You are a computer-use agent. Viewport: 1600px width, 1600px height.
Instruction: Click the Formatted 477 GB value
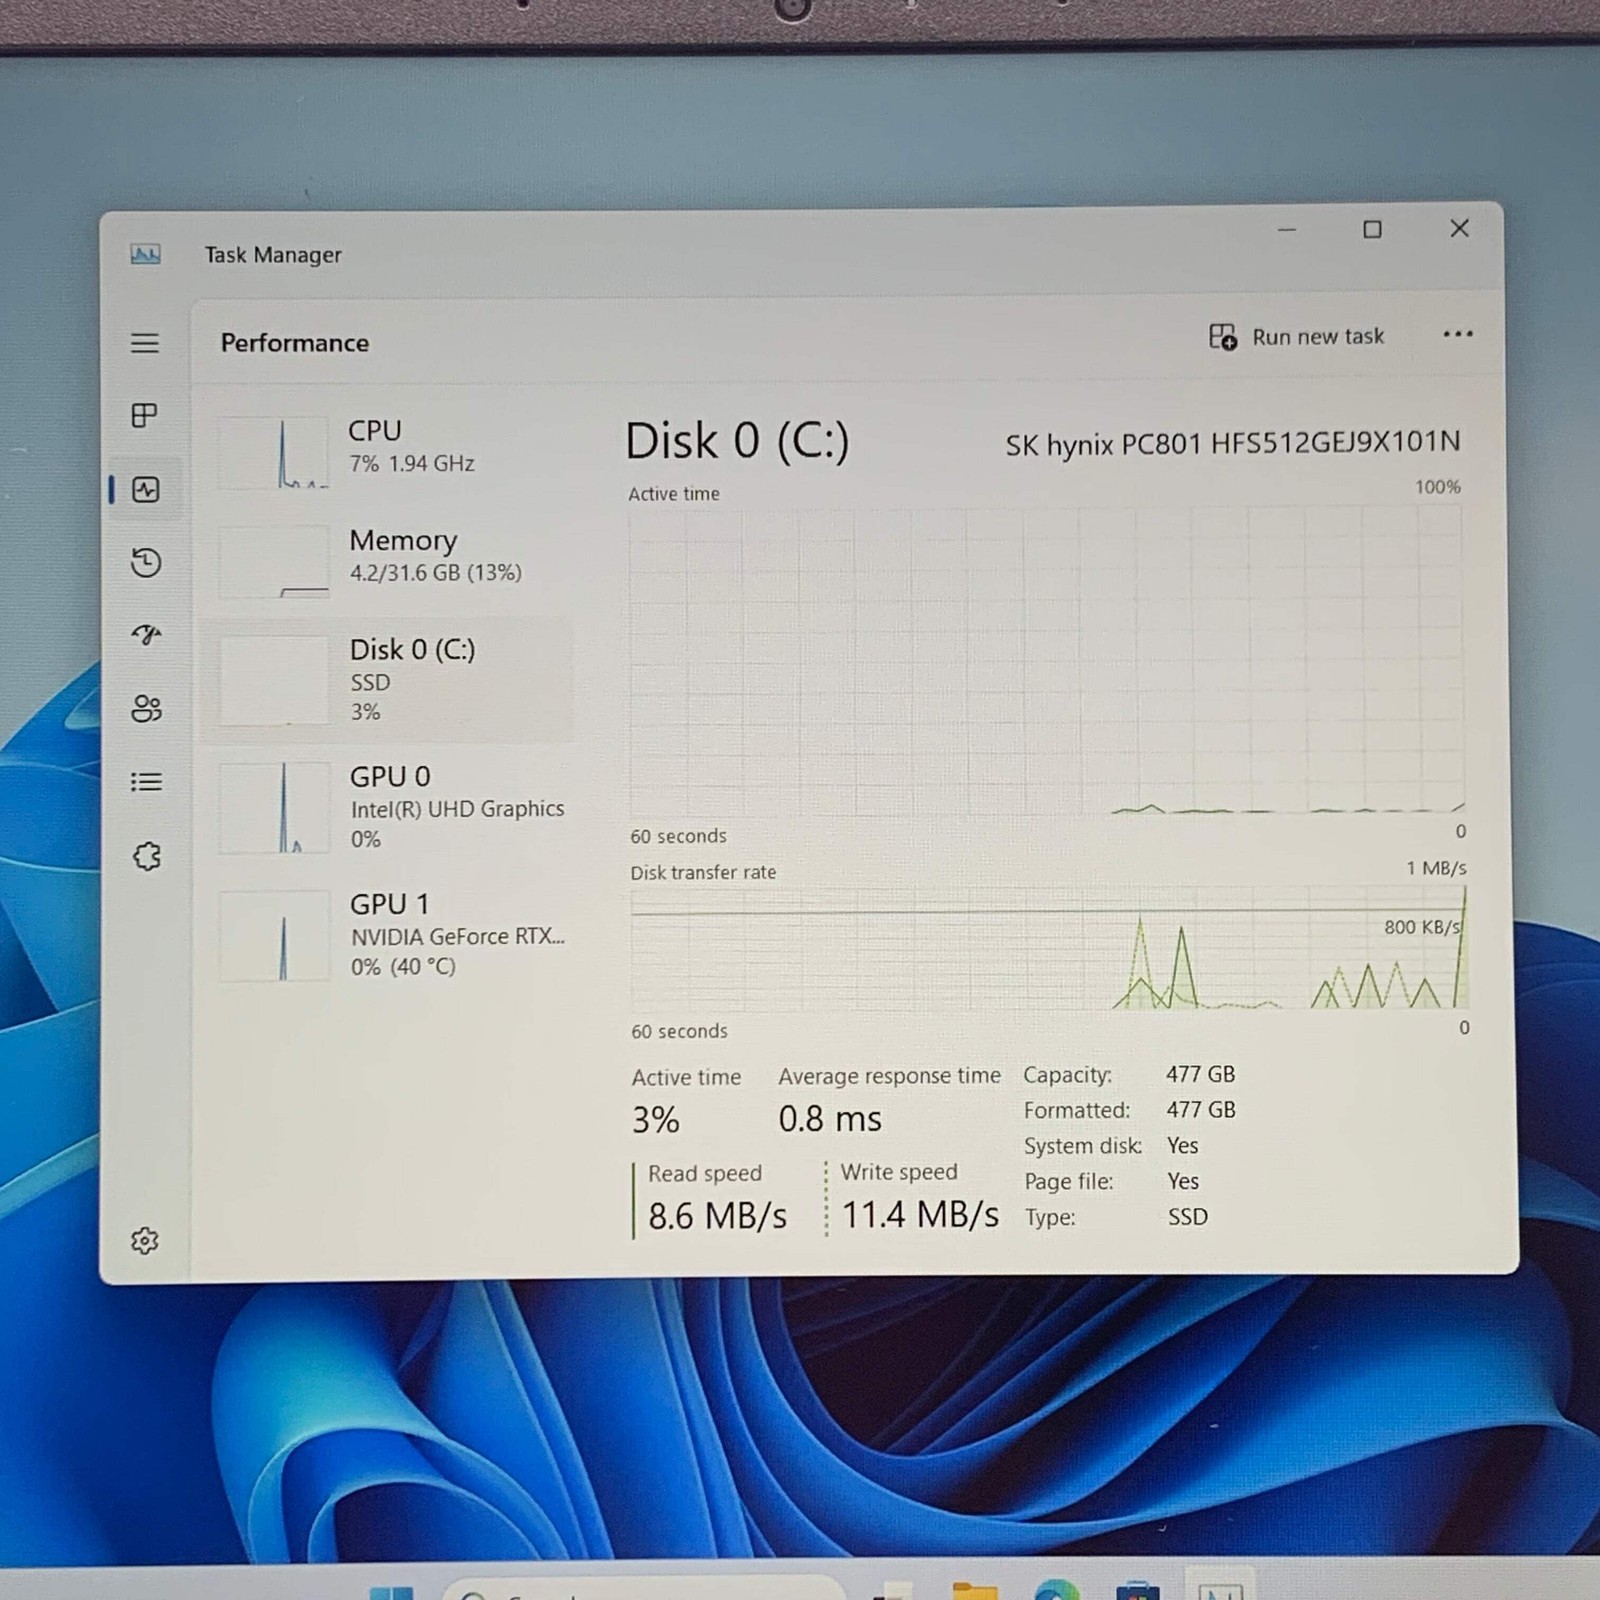click(1200, 1110)
